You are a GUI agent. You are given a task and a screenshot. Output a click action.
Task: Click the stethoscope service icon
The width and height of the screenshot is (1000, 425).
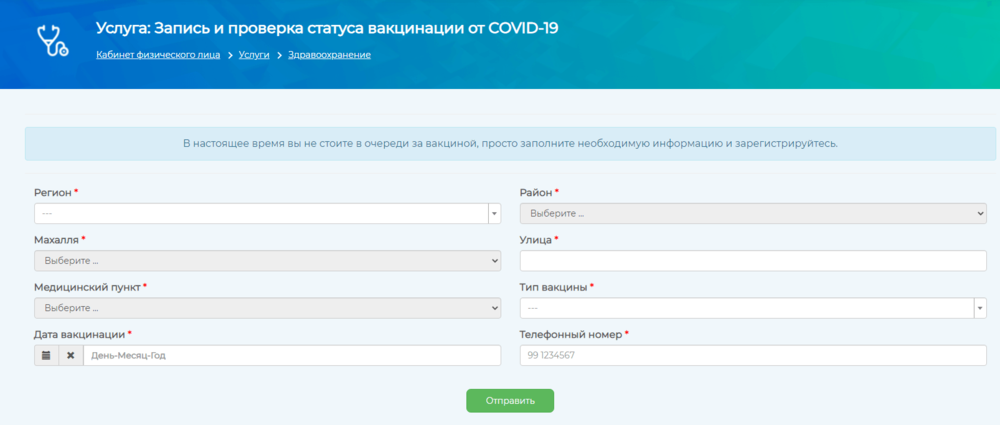[x=52, y=41]
